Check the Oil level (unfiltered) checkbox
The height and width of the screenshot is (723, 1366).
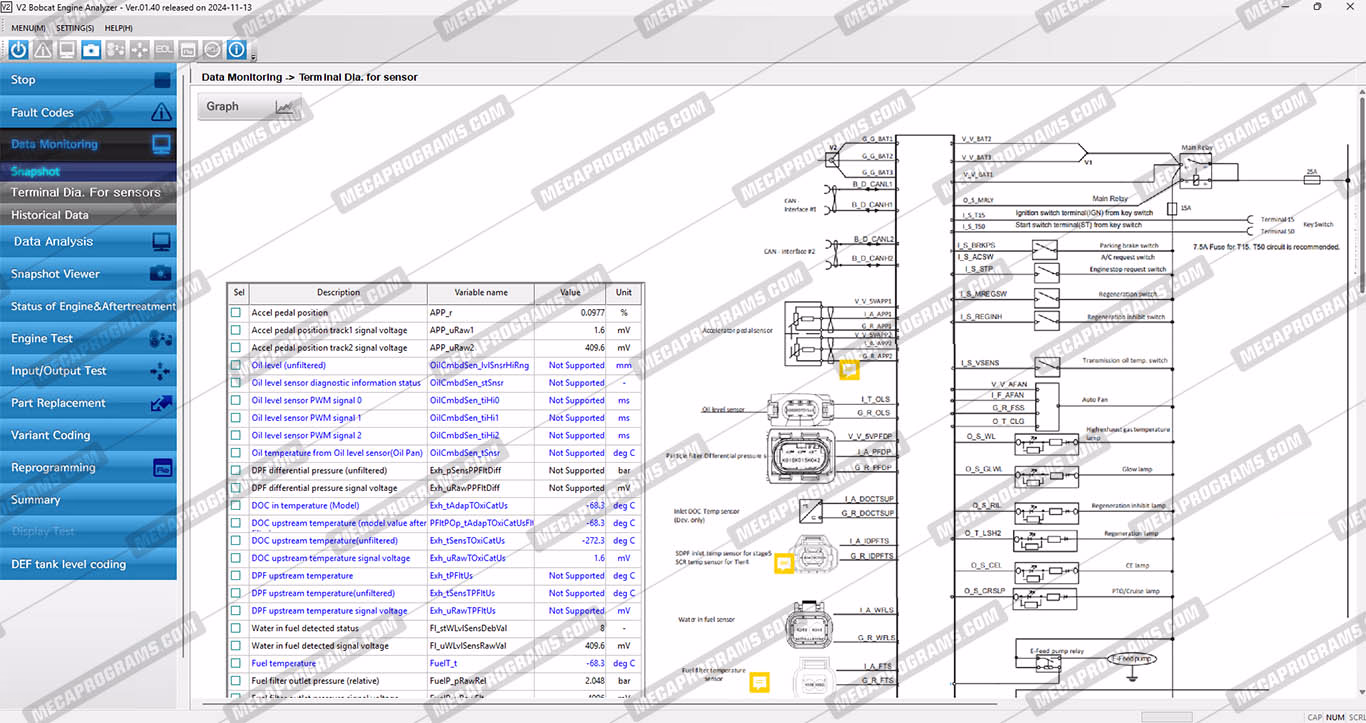[237, 365]
